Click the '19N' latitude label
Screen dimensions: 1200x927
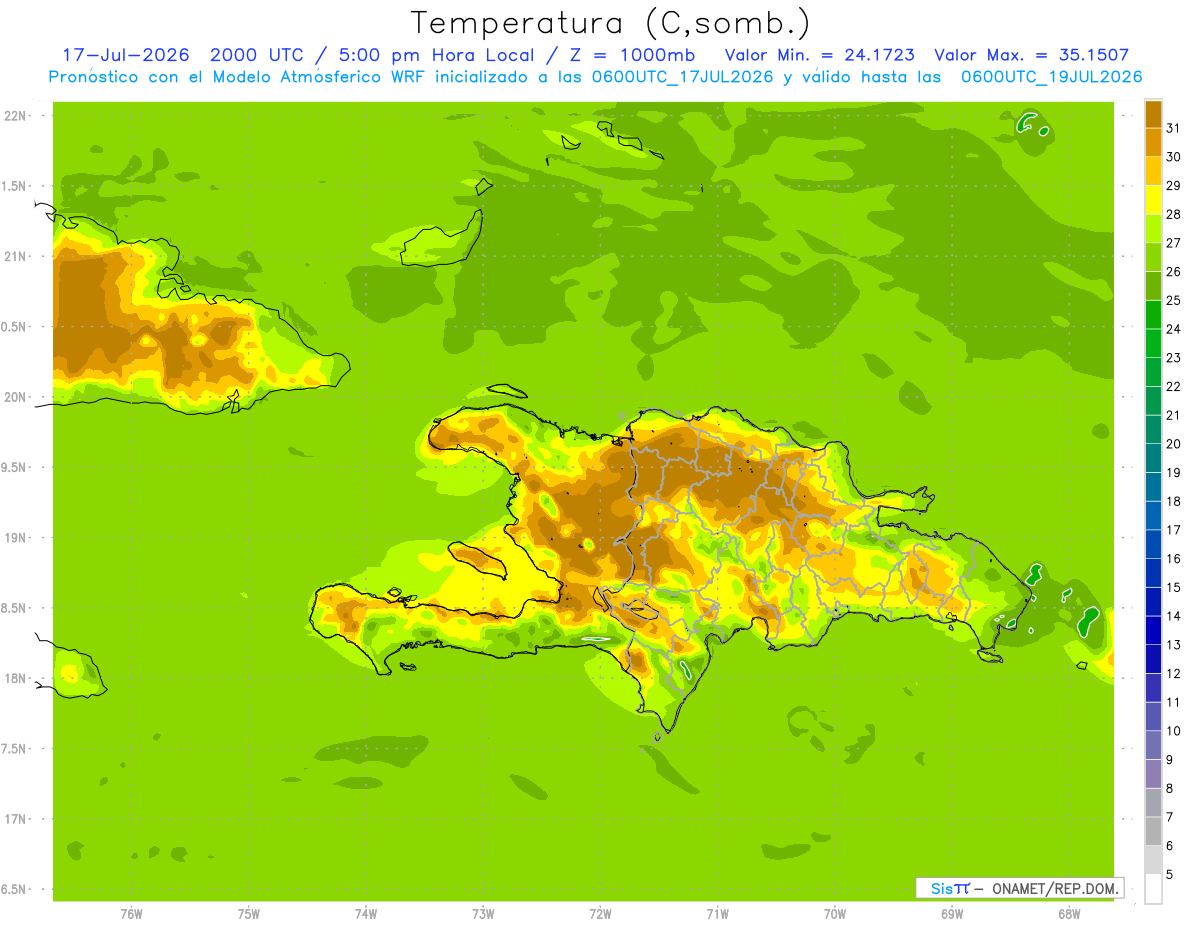(14, 538)
